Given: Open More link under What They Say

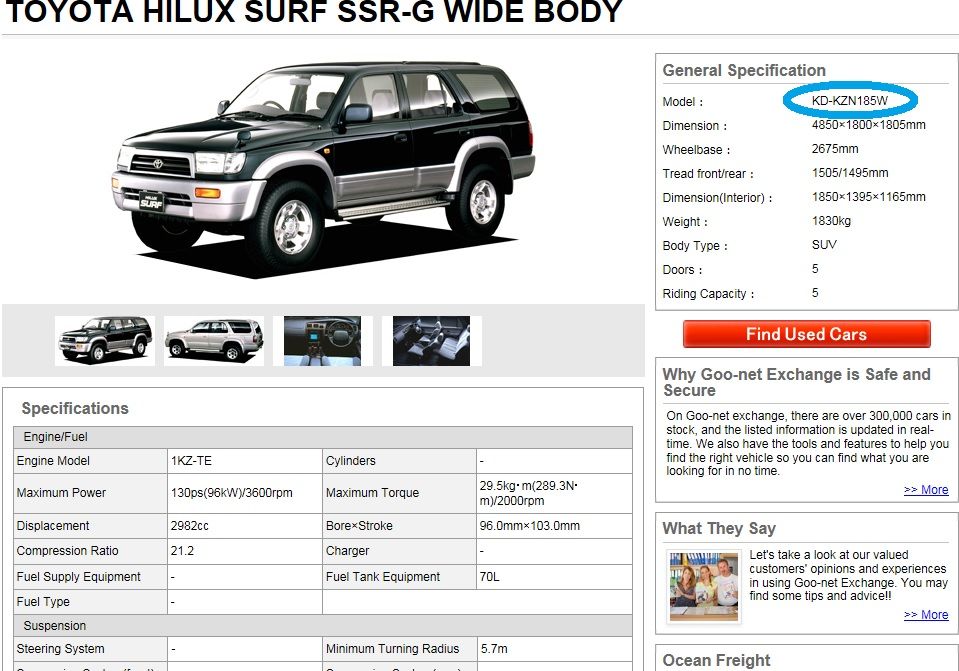Looking at the screenshot, I should pos(926,615).
